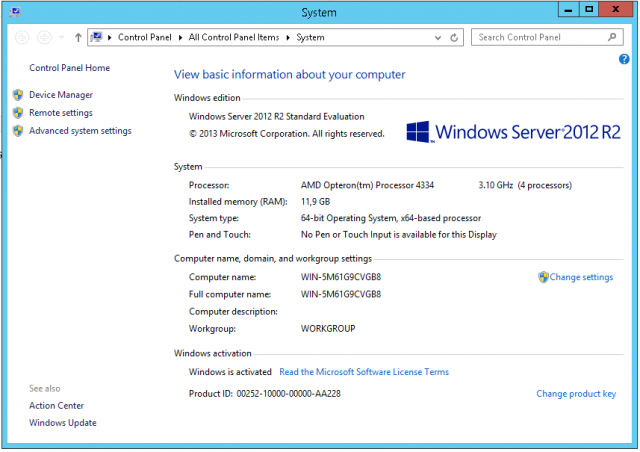The image size is (640, 452).
Task: Click the installed memory value 11,9 GB
Action: coord(316,202)
